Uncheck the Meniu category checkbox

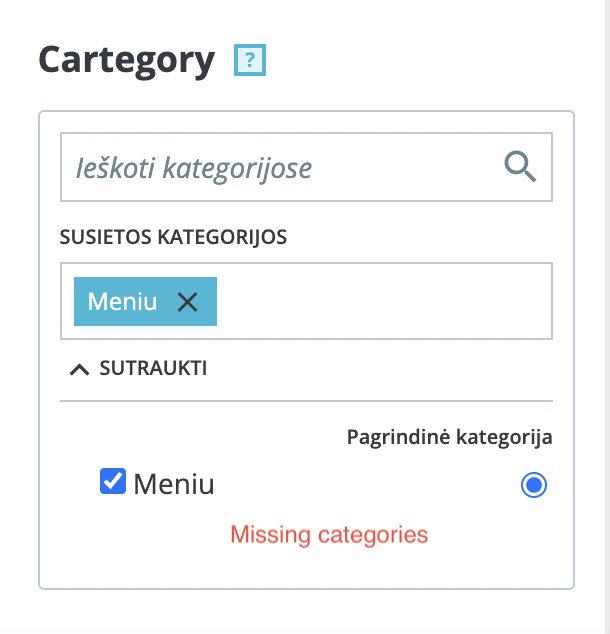pyautogui.click(x=113, y=481)
